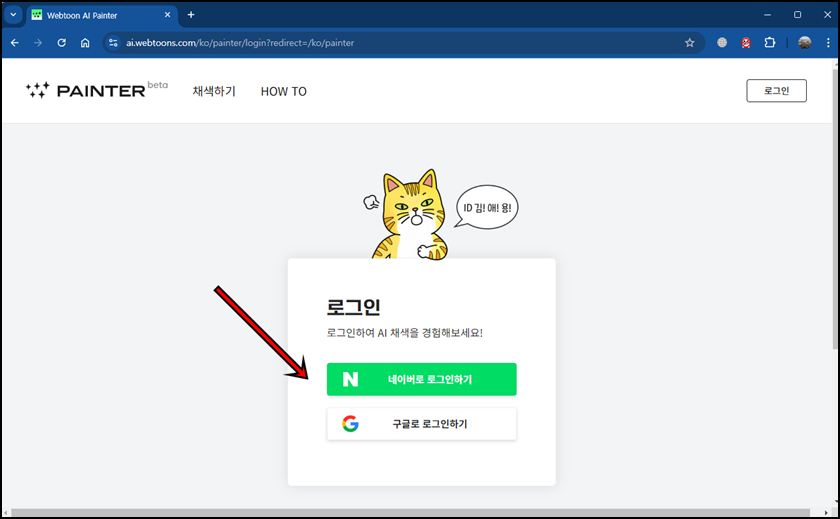Screen dimensions: 840x519
Task: Open the HOW TO menu item
Action: tap(283, 92)
